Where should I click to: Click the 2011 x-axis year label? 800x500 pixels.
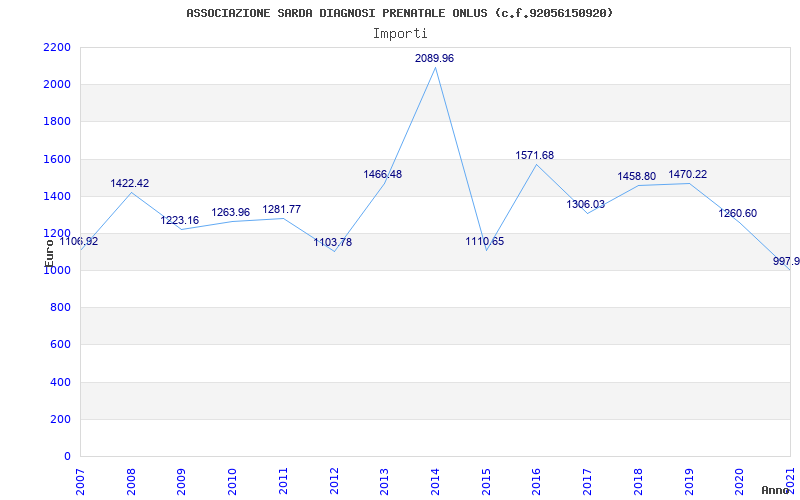283,482
